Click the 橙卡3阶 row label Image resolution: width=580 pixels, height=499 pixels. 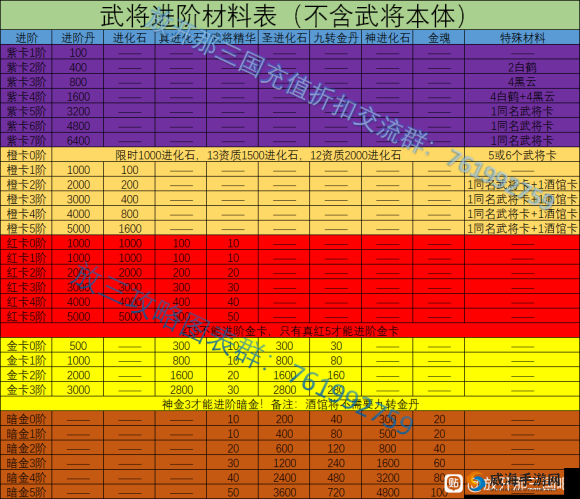click(x=26, y=199)
